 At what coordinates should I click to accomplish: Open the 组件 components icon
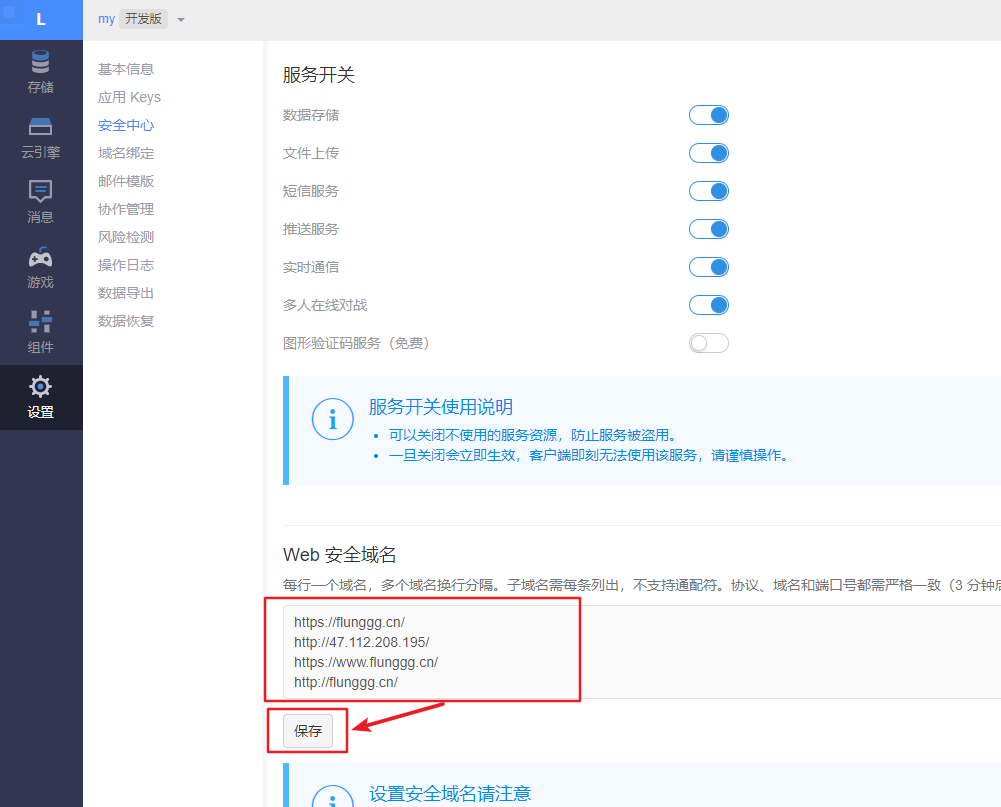click(40, 321)
